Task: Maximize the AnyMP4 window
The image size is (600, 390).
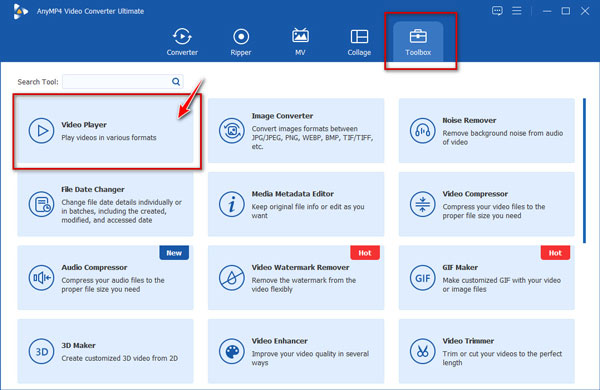Action: click(566, 11)
